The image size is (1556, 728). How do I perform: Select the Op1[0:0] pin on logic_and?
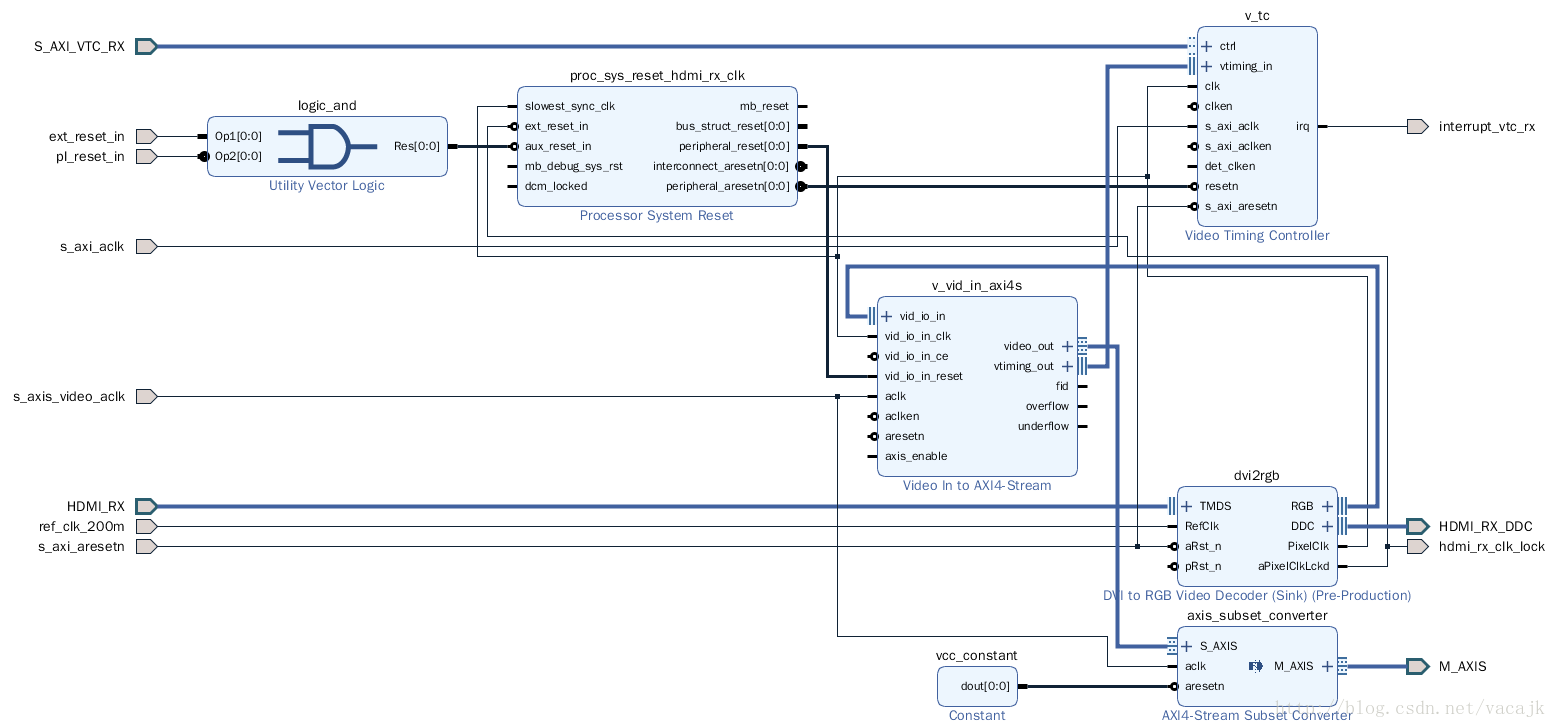(x=238, y=136)
